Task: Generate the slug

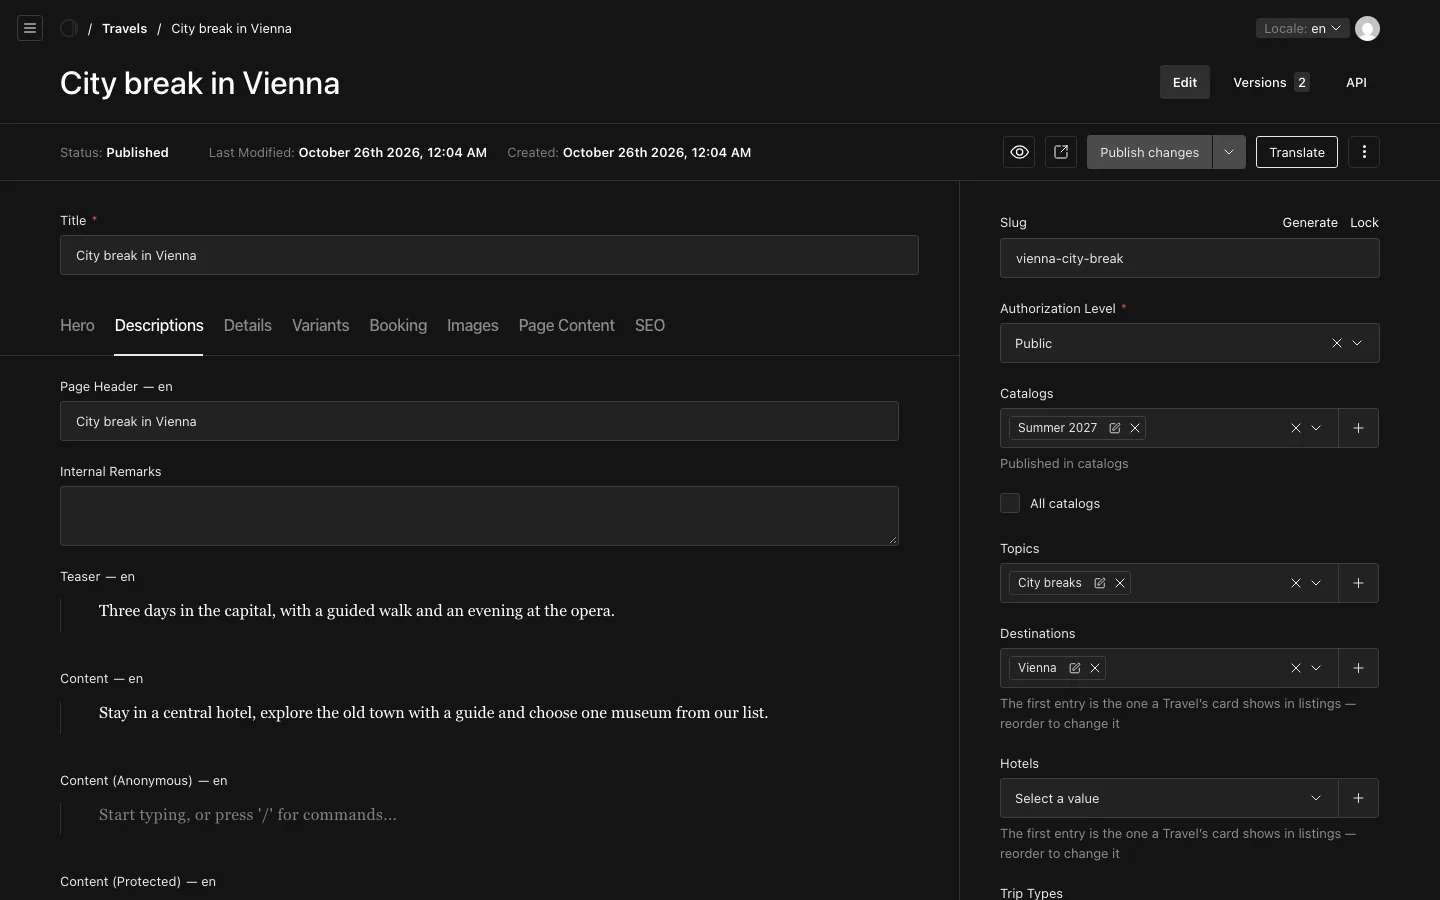Action: pos(1310,222)
